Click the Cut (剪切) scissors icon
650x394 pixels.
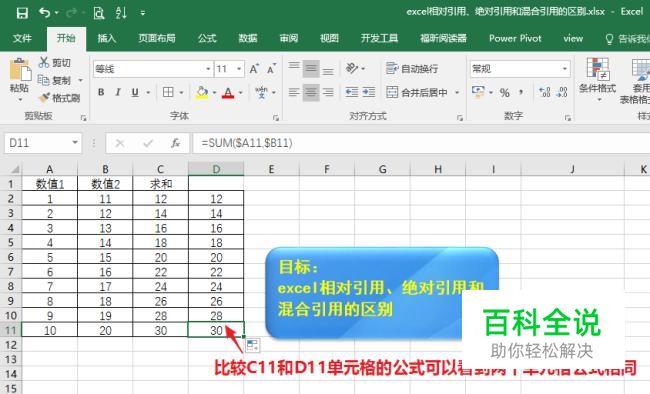44,63
